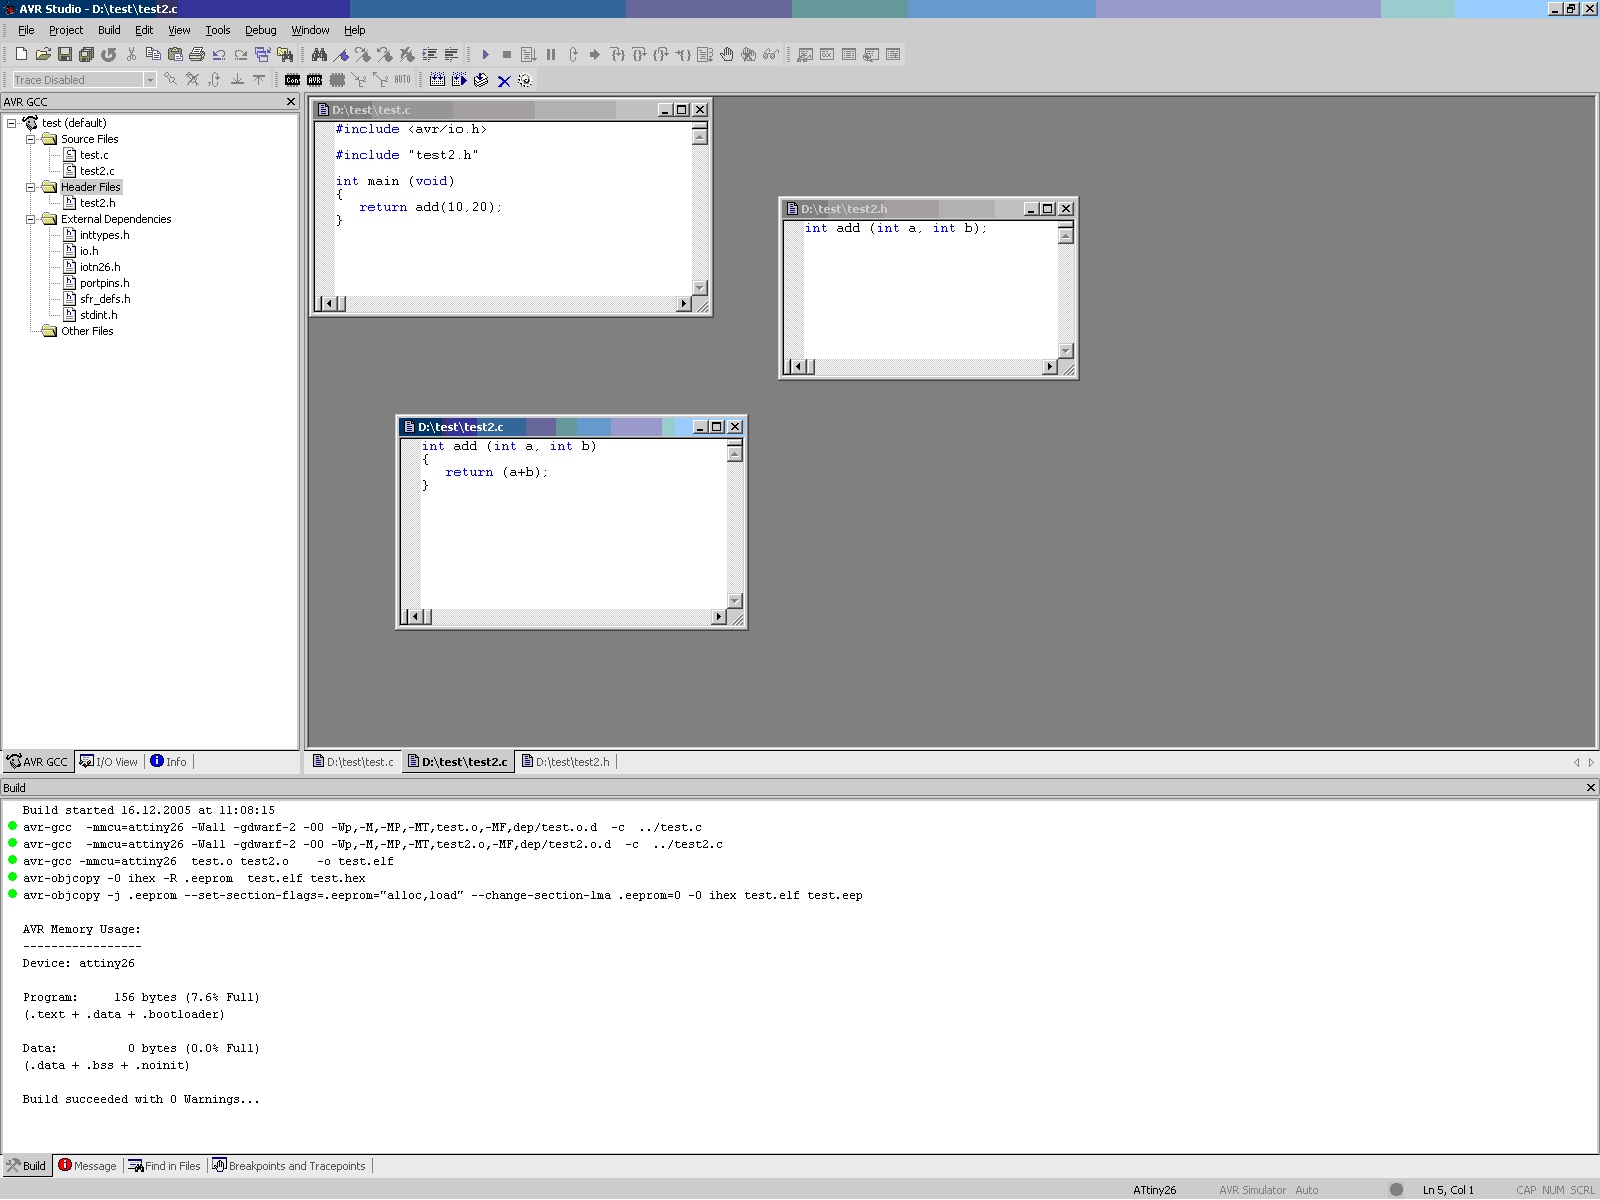Screen dimensions: 1600x1200
Task: Click the New File toolbar icon
Action: [21, 54]
